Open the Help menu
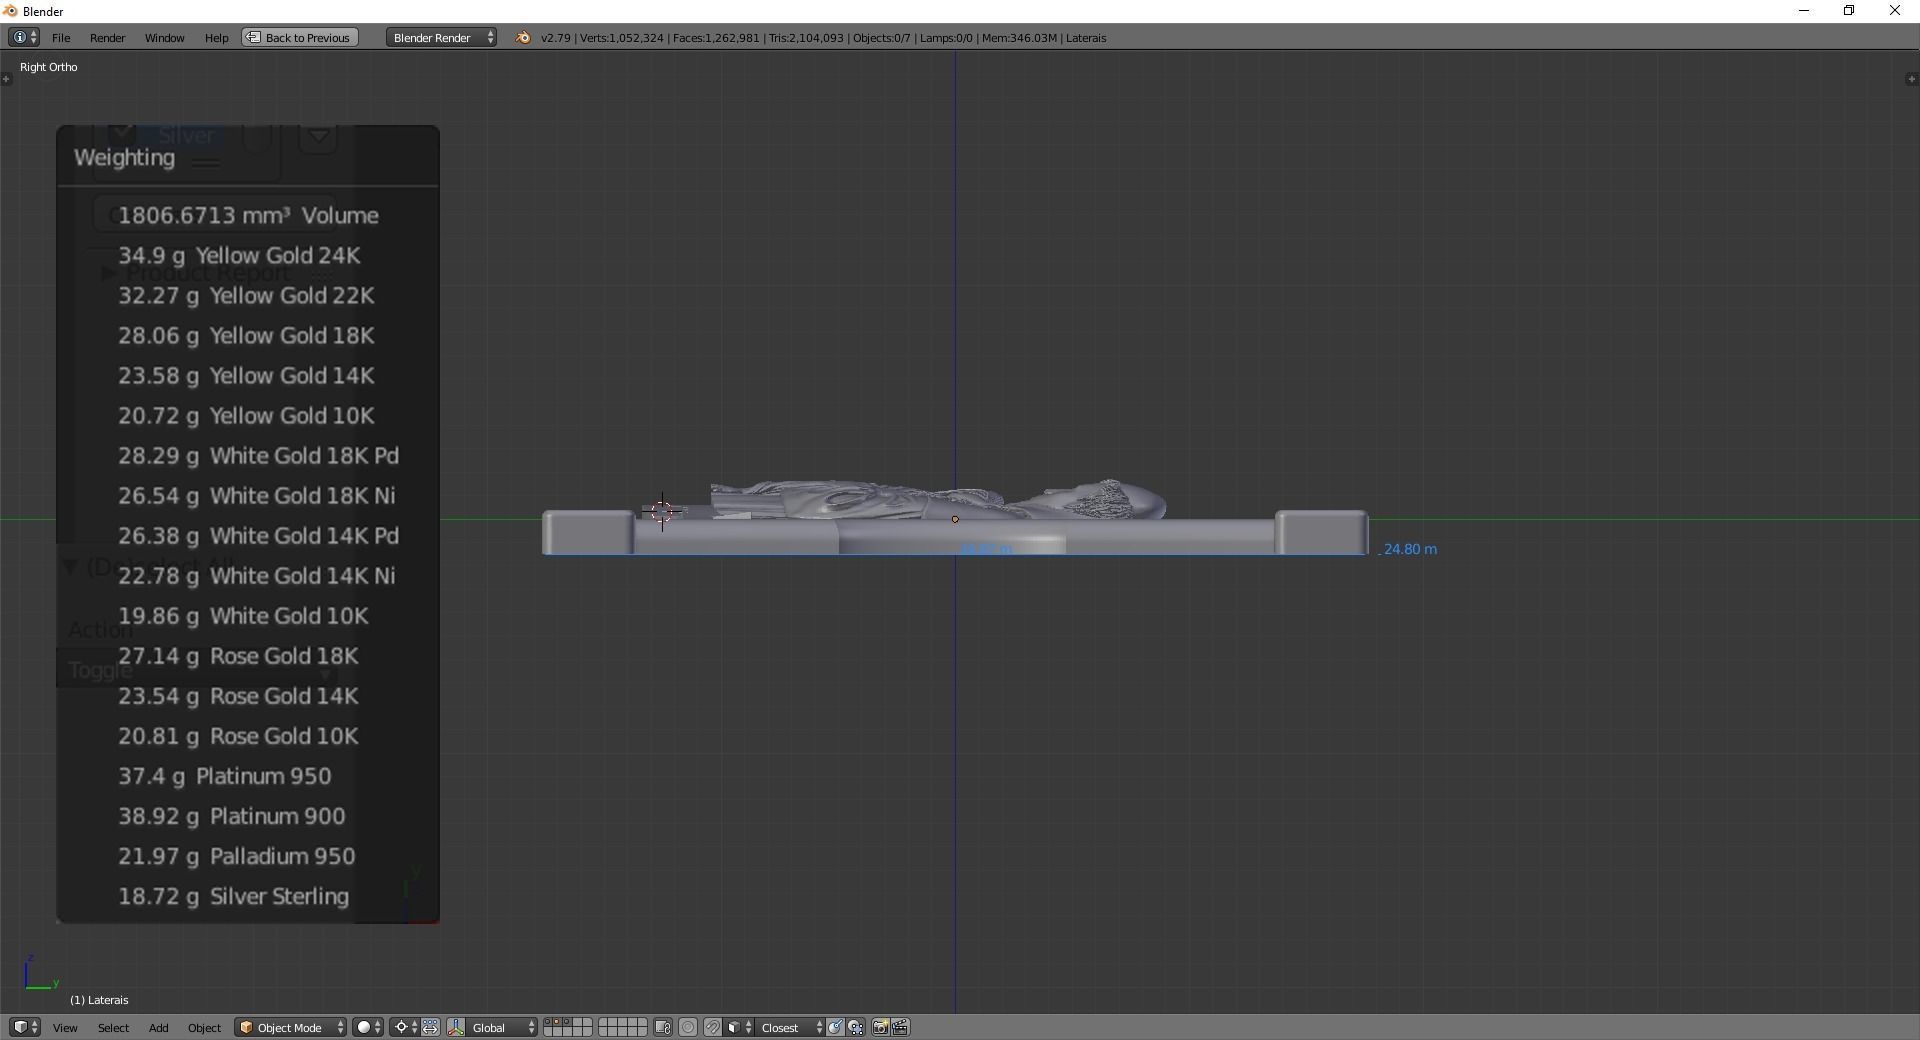 click(216, 38)
